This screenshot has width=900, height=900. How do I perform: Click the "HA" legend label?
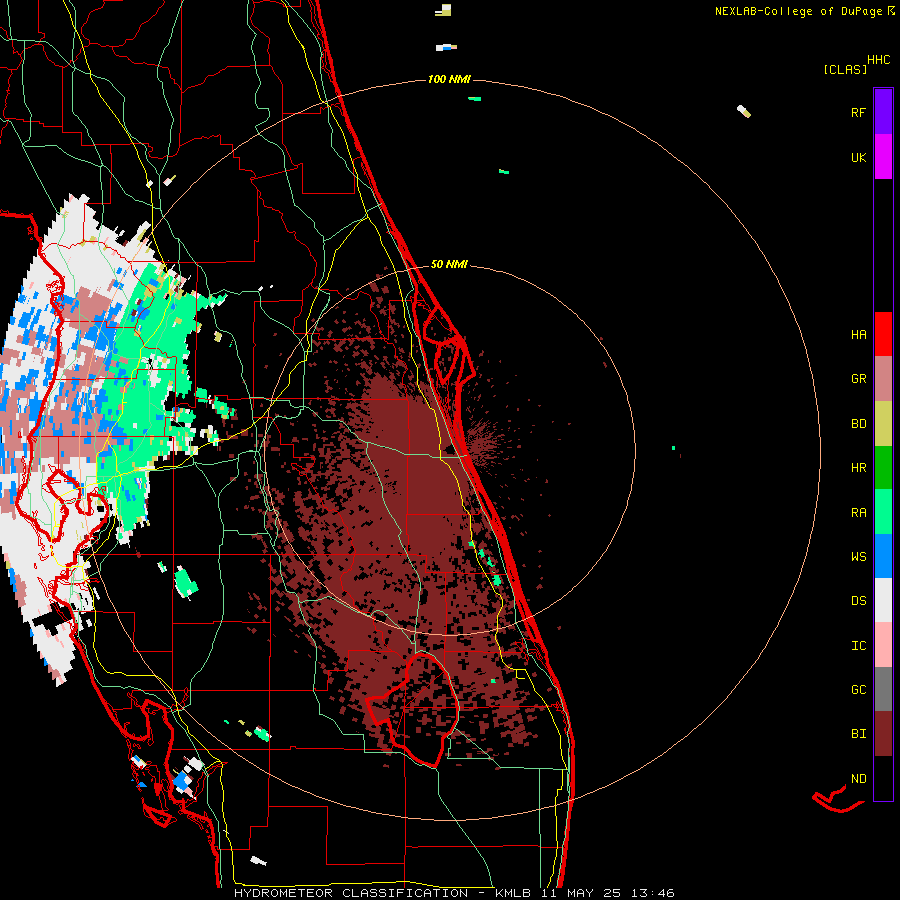click(858, 335)
